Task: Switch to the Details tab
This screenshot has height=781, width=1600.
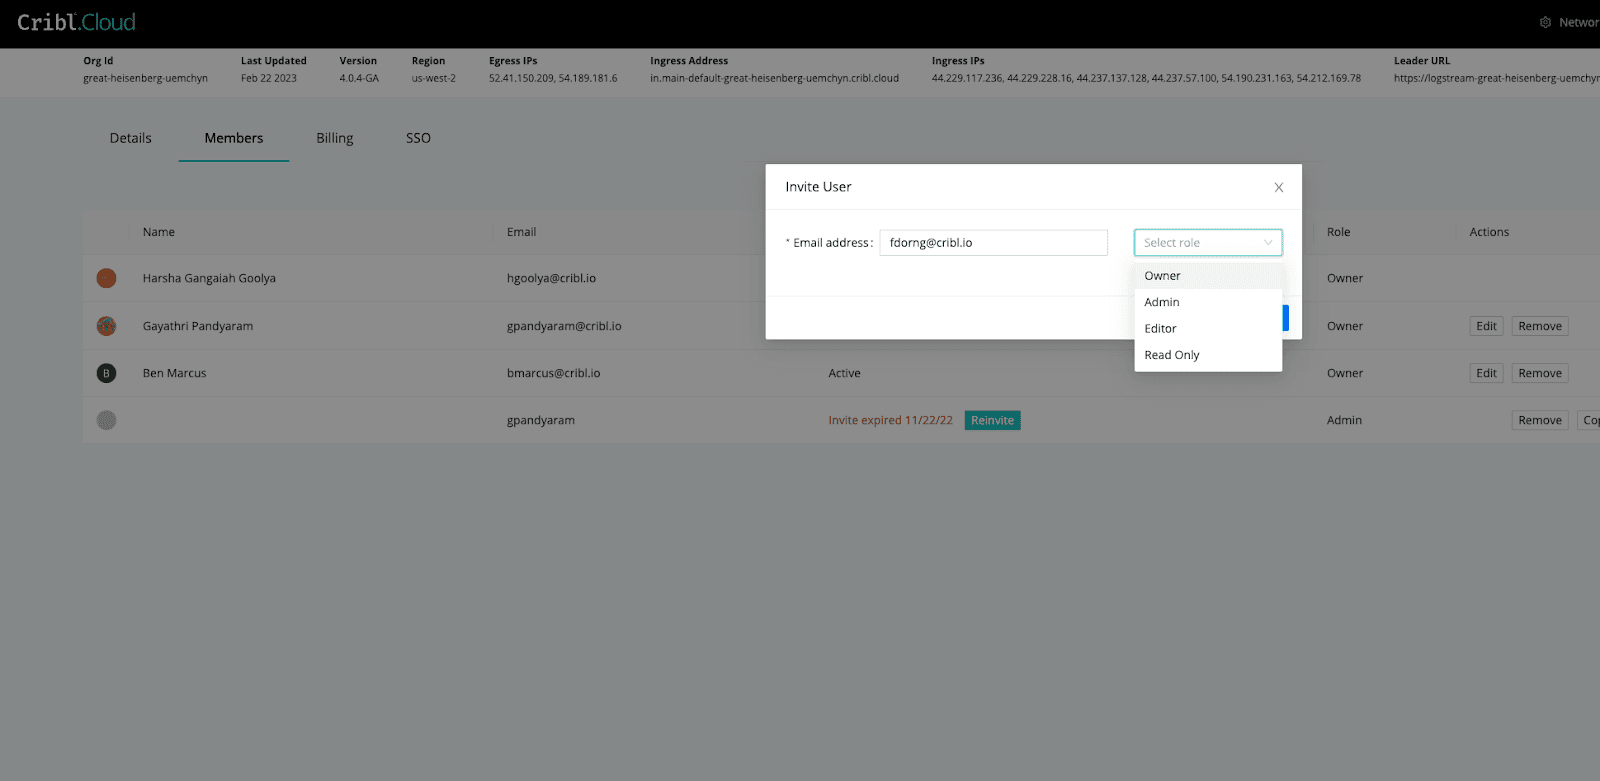Action: [x=130, y=138]
